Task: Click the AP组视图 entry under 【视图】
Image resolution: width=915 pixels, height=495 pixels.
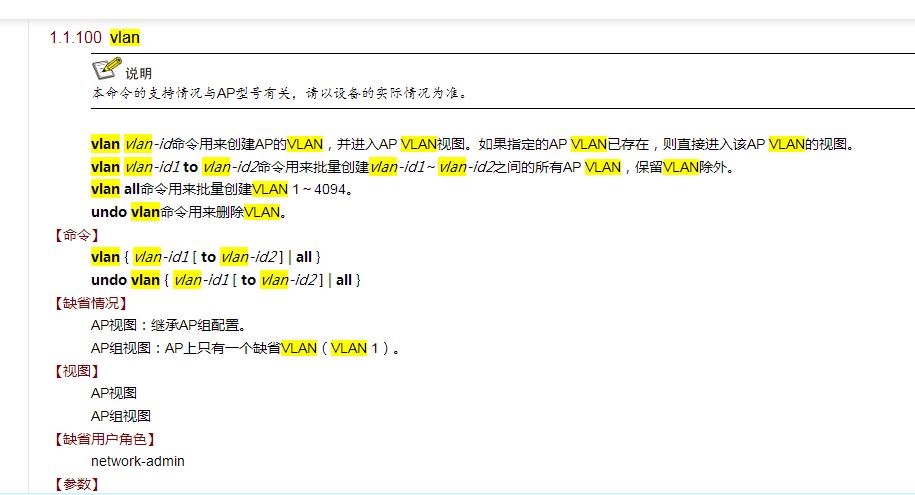Action: [x=121, y=416]
